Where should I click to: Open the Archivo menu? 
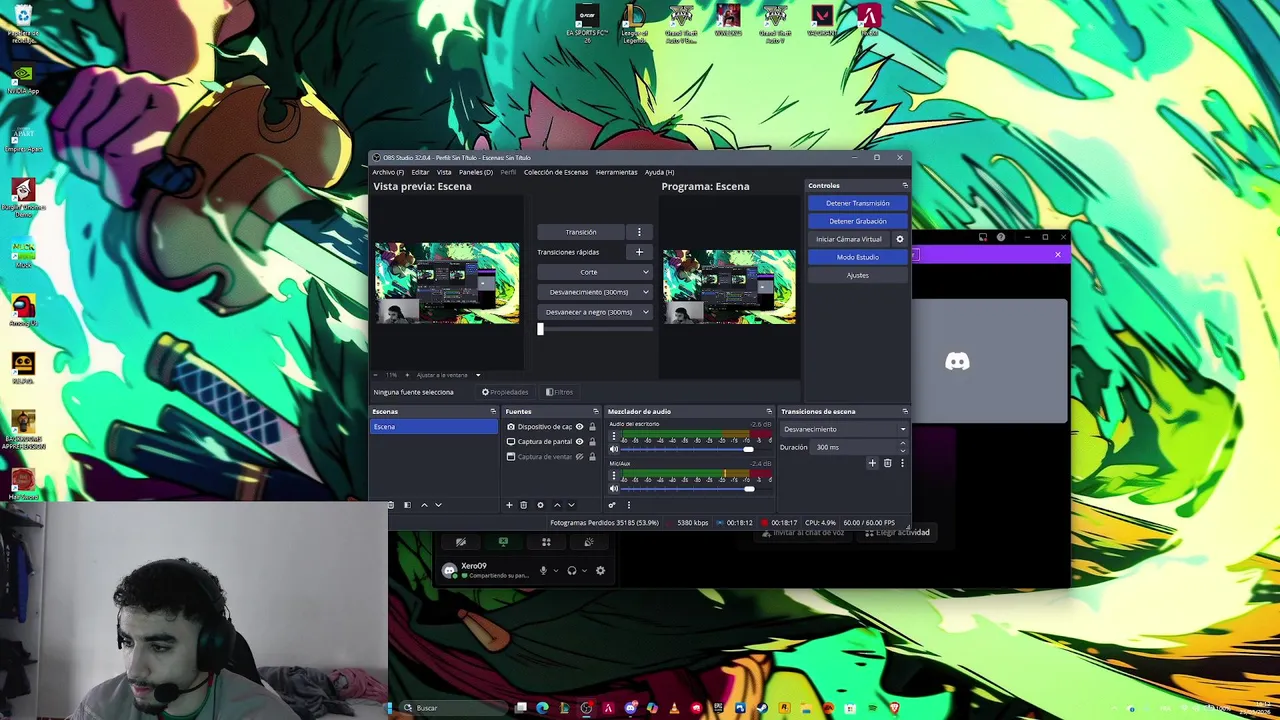pos(388,172)
